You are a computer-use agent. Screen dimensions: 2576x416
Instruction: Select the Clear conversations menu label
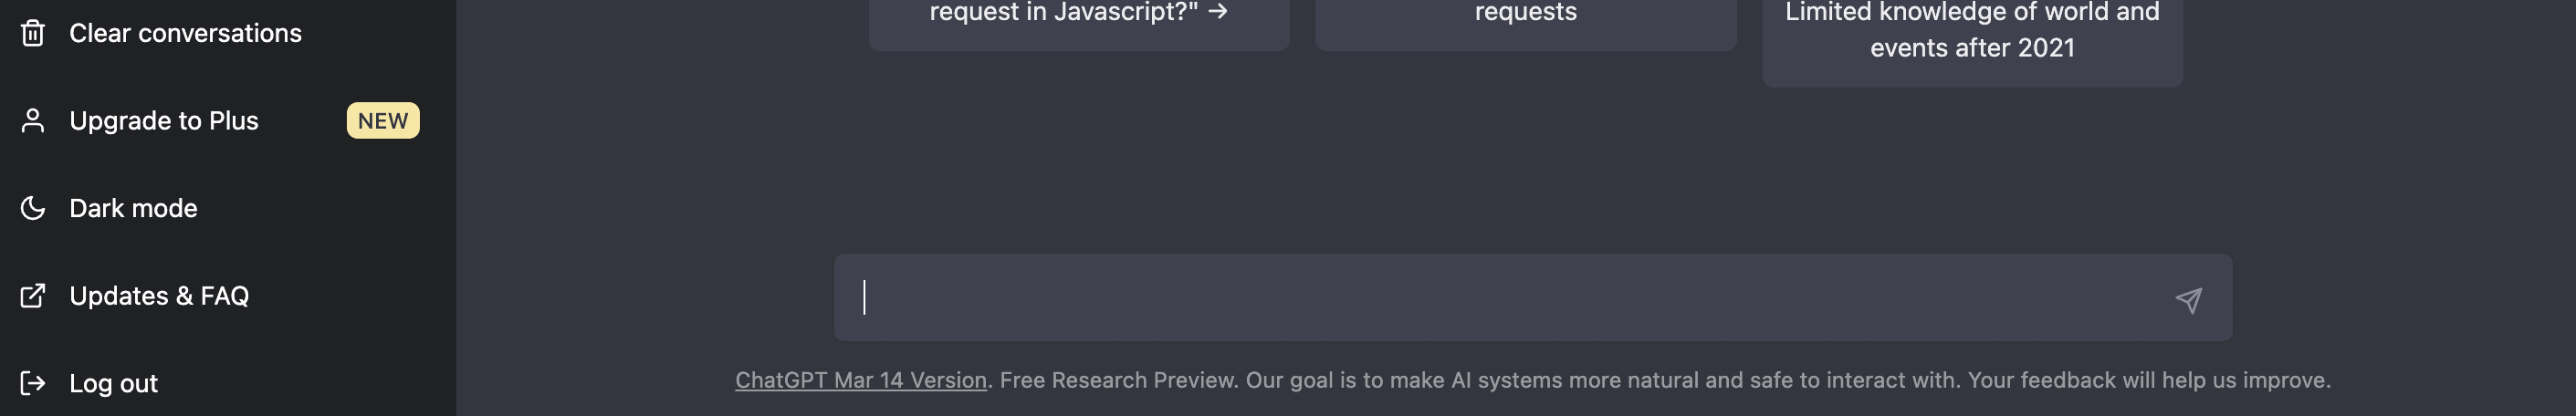click(x=185, y=33)
